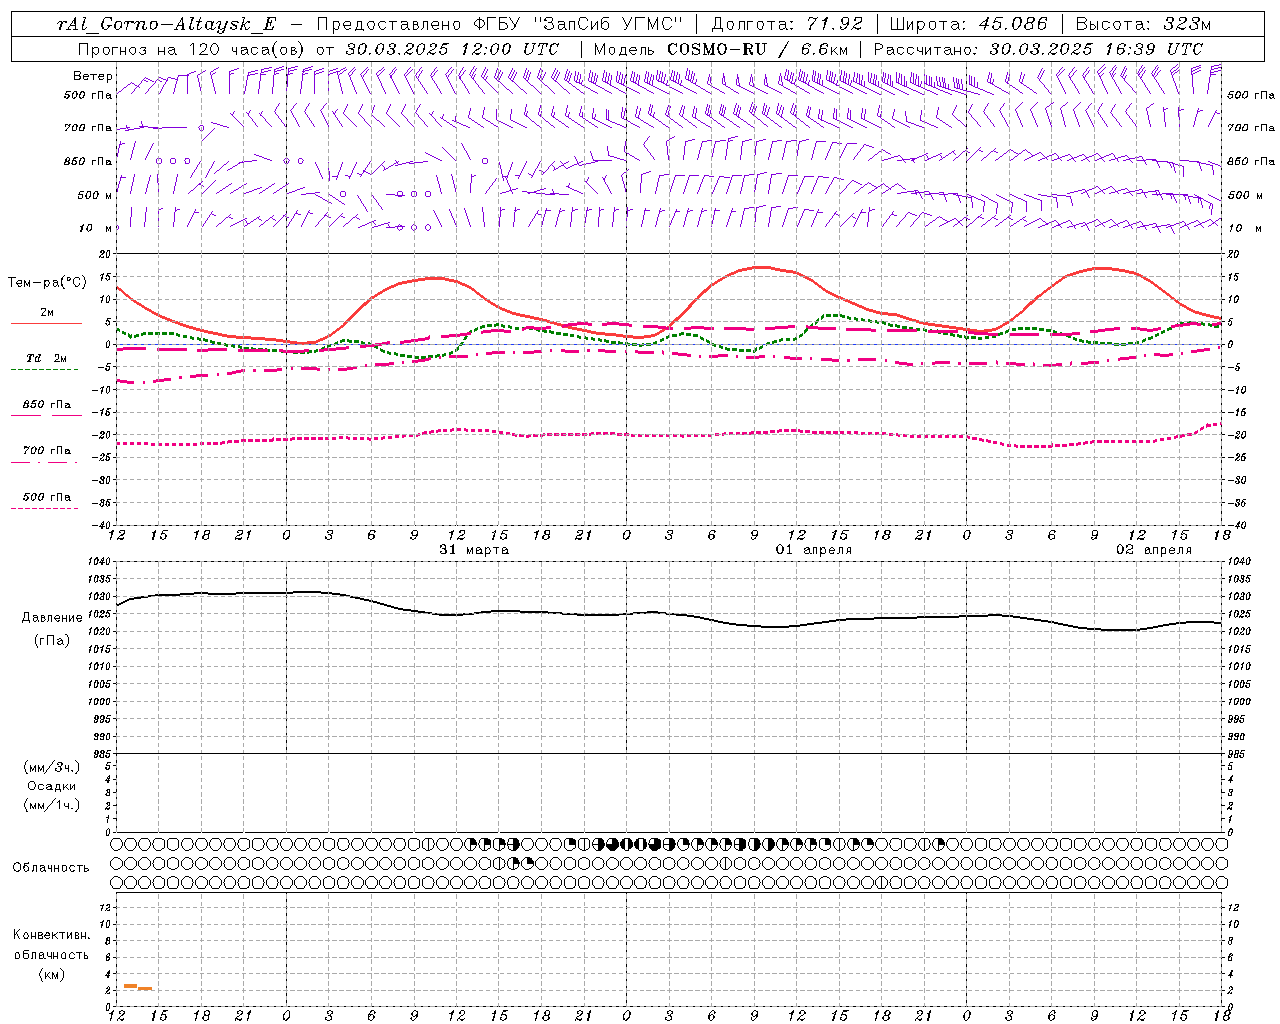The image size is (1280, 1024).
Task: Click the Тем-ра(°C) axis label
Action: [x=47, y=283]
